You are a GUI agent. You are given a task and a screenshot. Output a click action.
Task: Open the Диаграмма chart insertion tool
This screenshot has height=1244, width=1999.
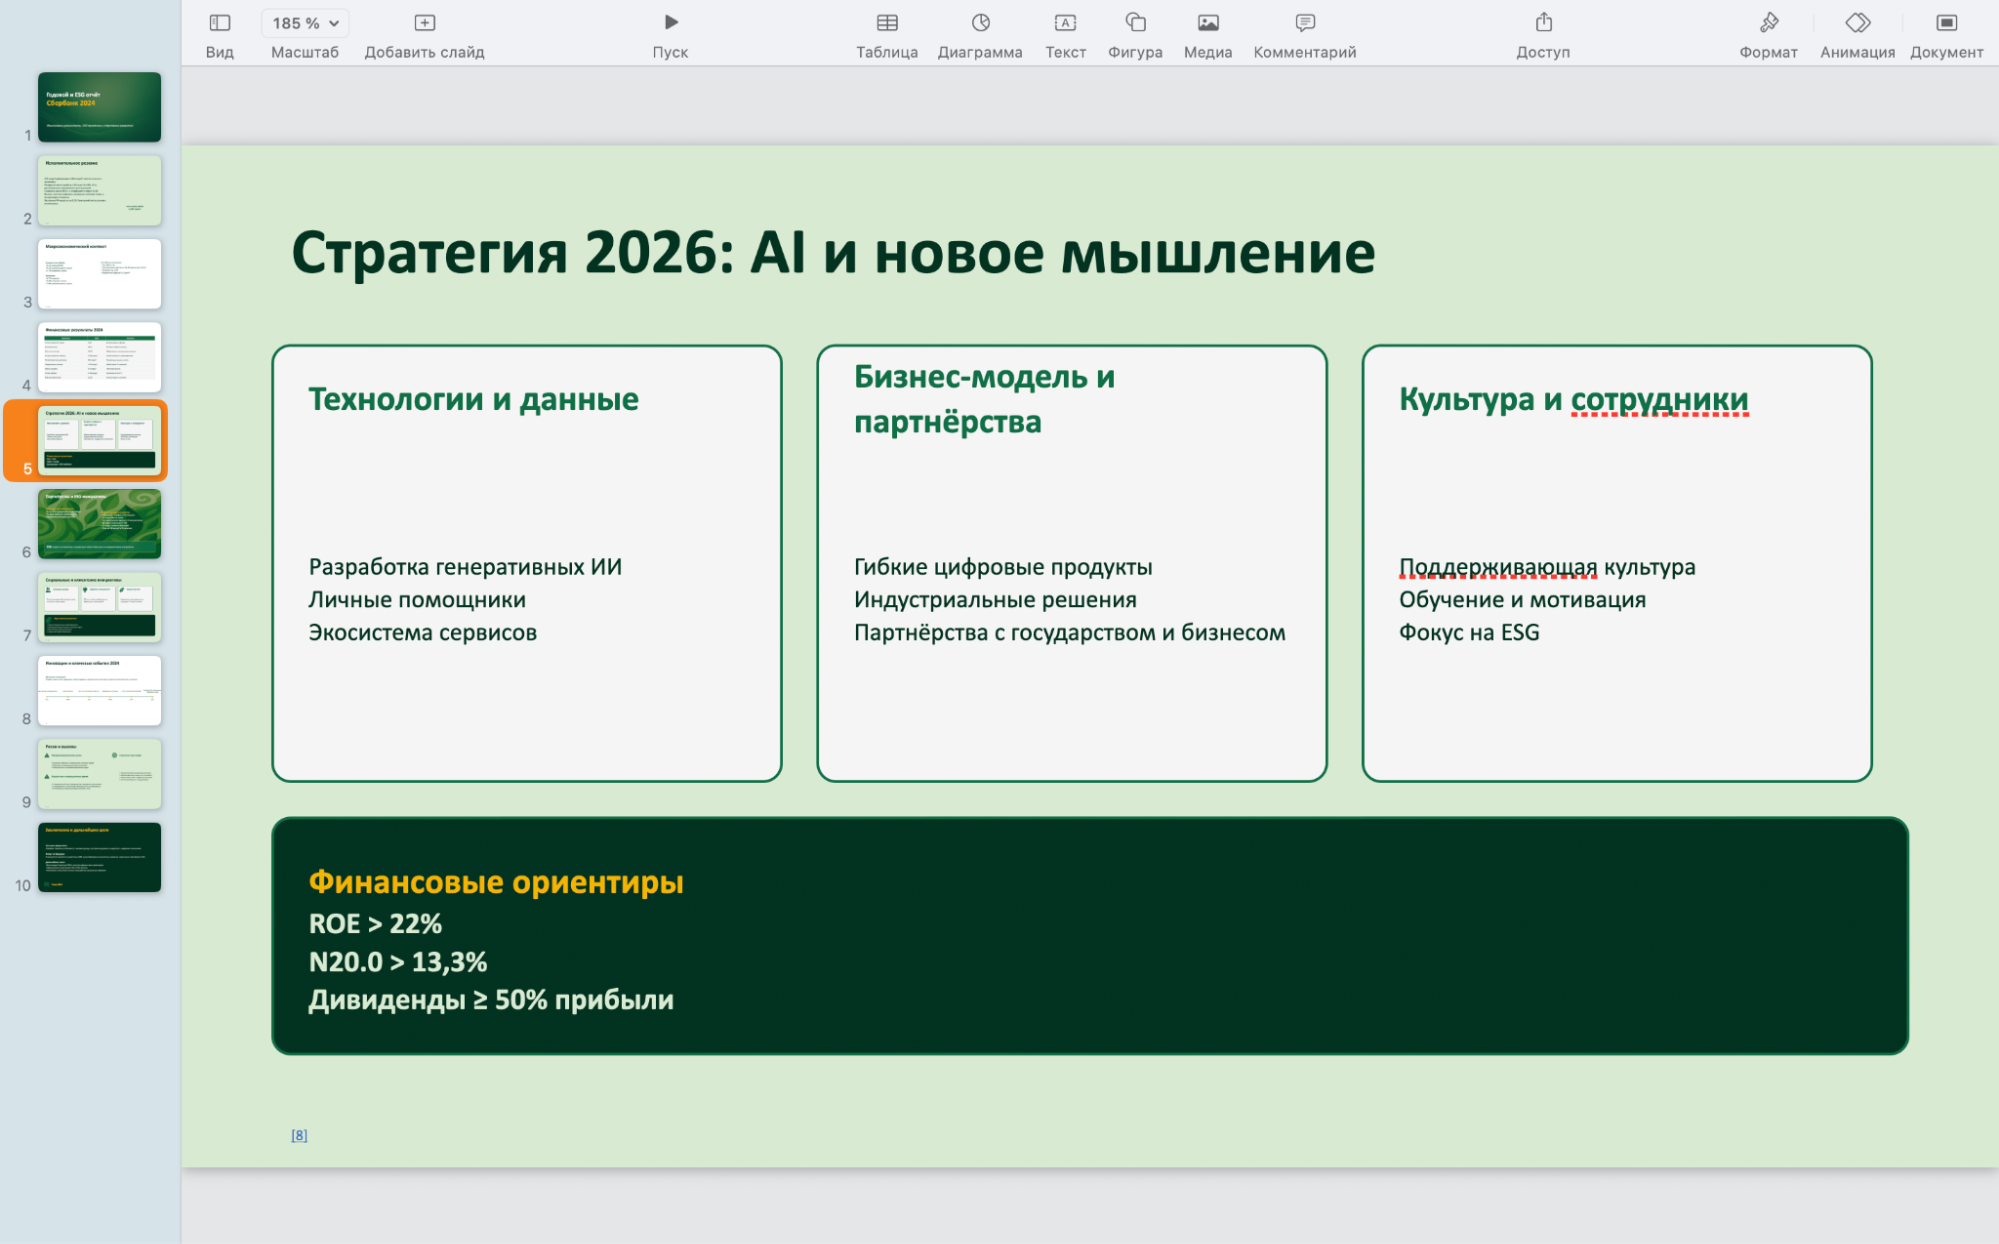tap(979, 22)
